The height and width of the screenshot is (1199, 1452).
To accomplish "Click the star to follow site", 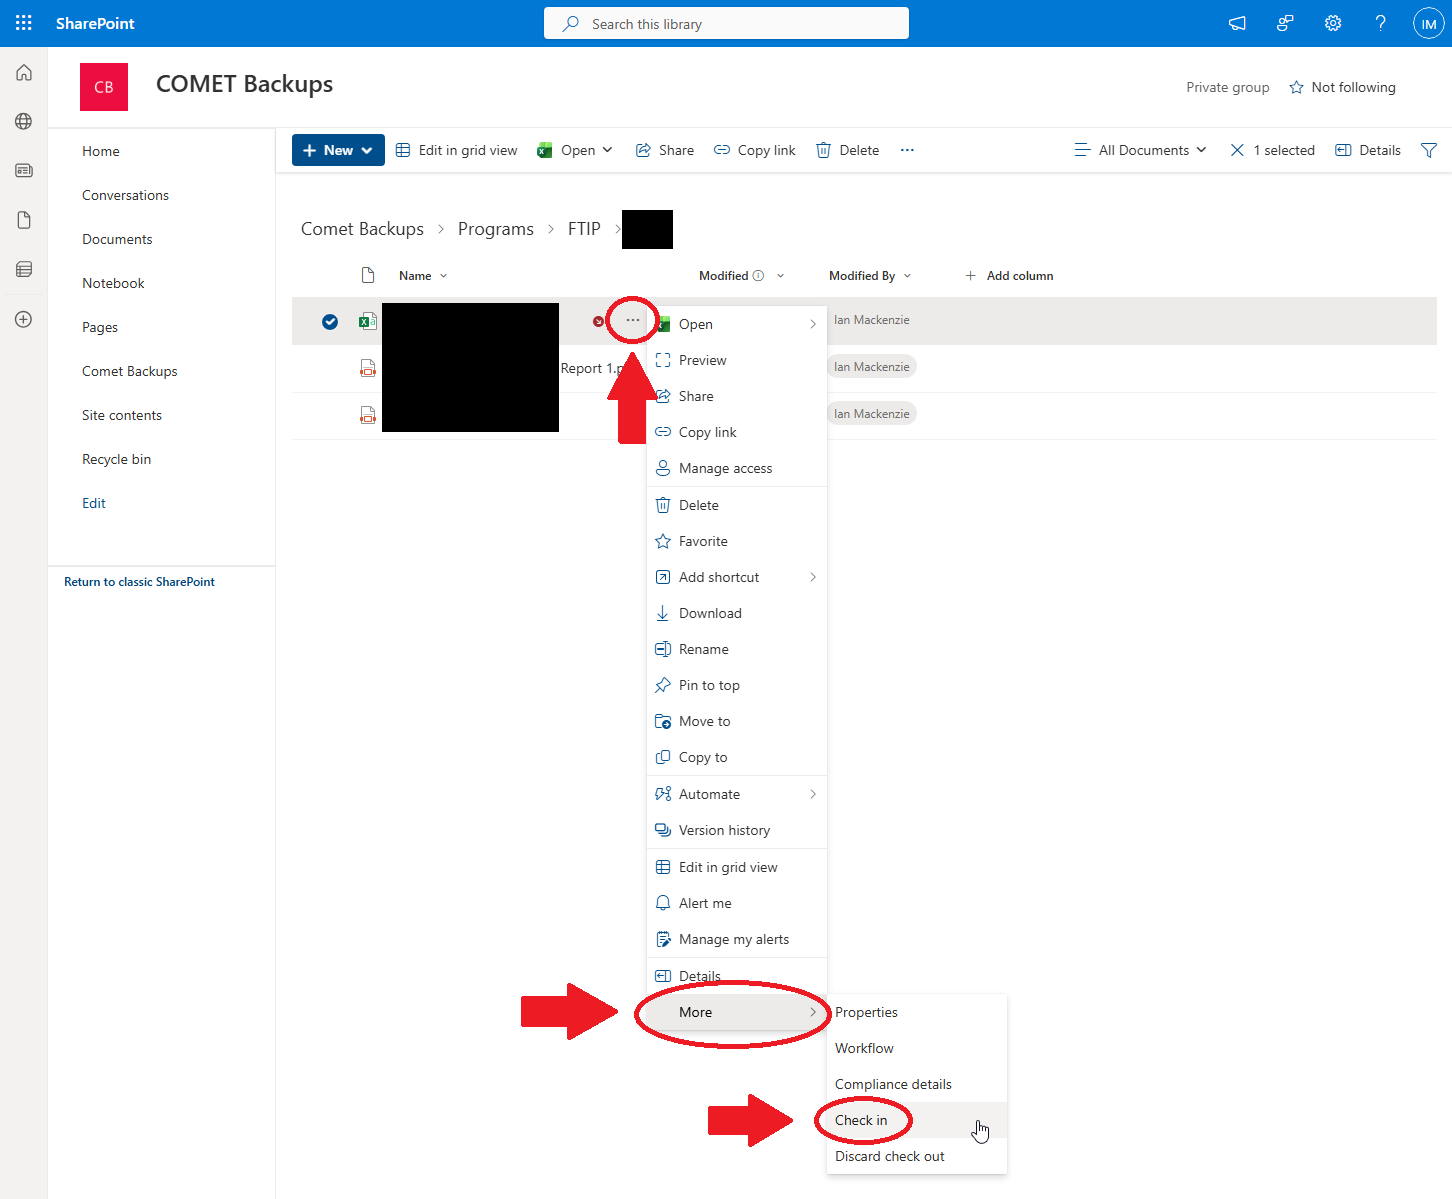I will point(1296,87).
